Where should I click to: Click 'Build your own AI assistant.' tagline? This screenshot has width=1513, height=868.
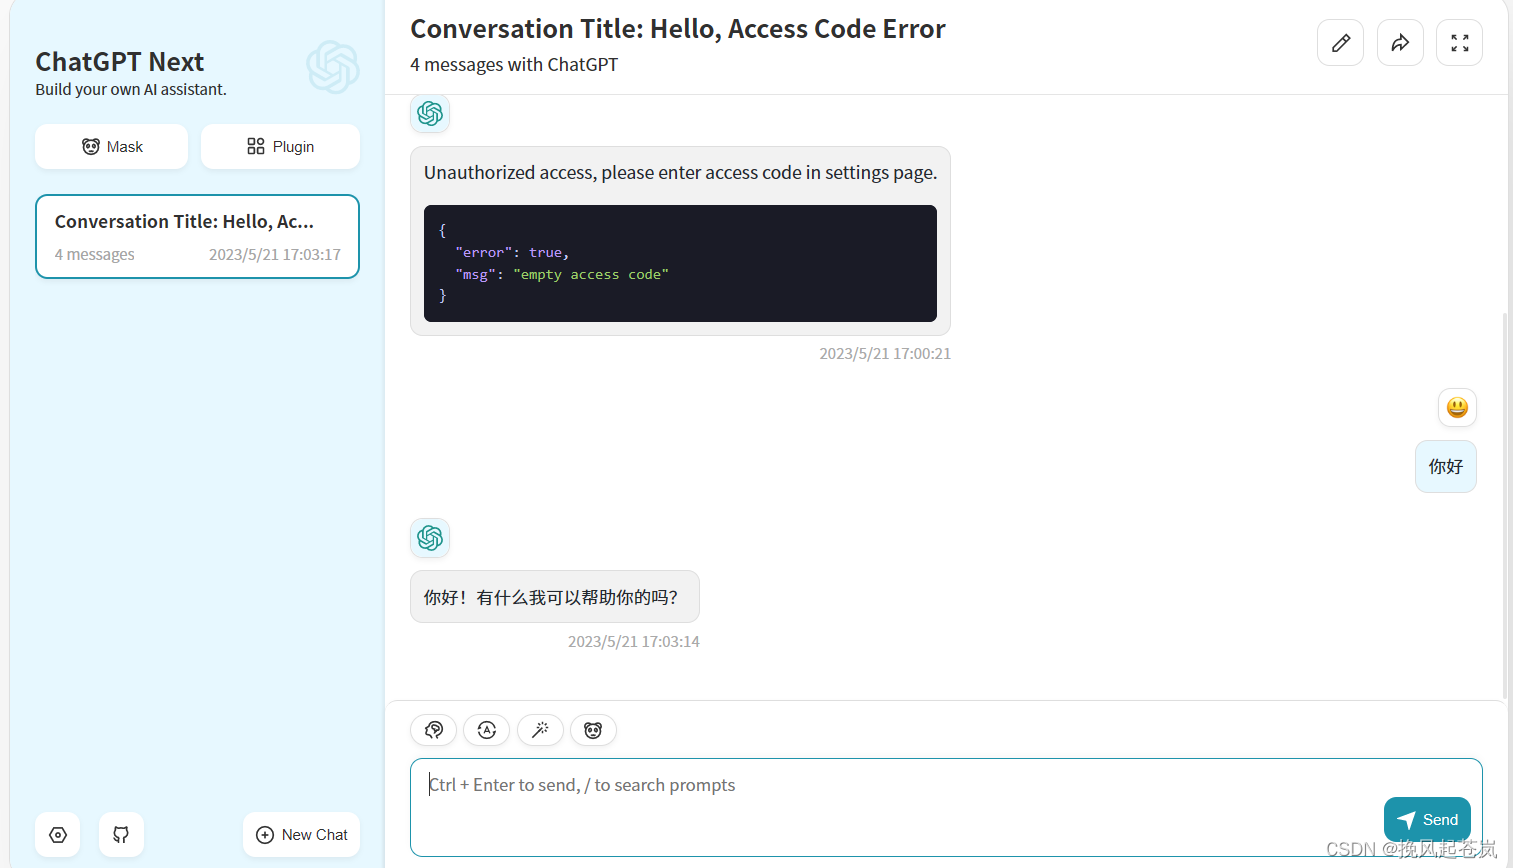tap(131, 89)
